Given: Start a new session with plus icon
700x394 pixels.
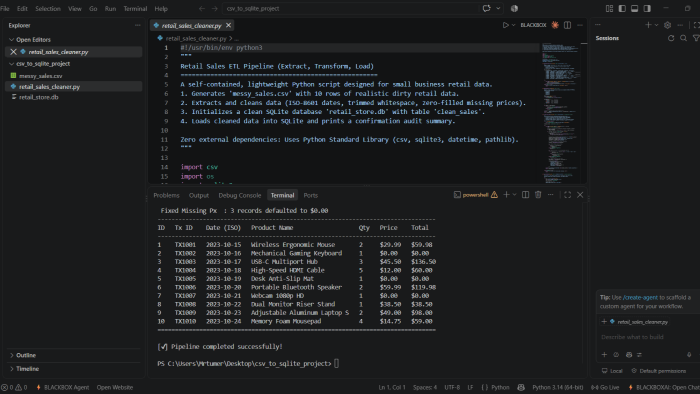Looking at the screenshot, I should click(x=648, y=25).
